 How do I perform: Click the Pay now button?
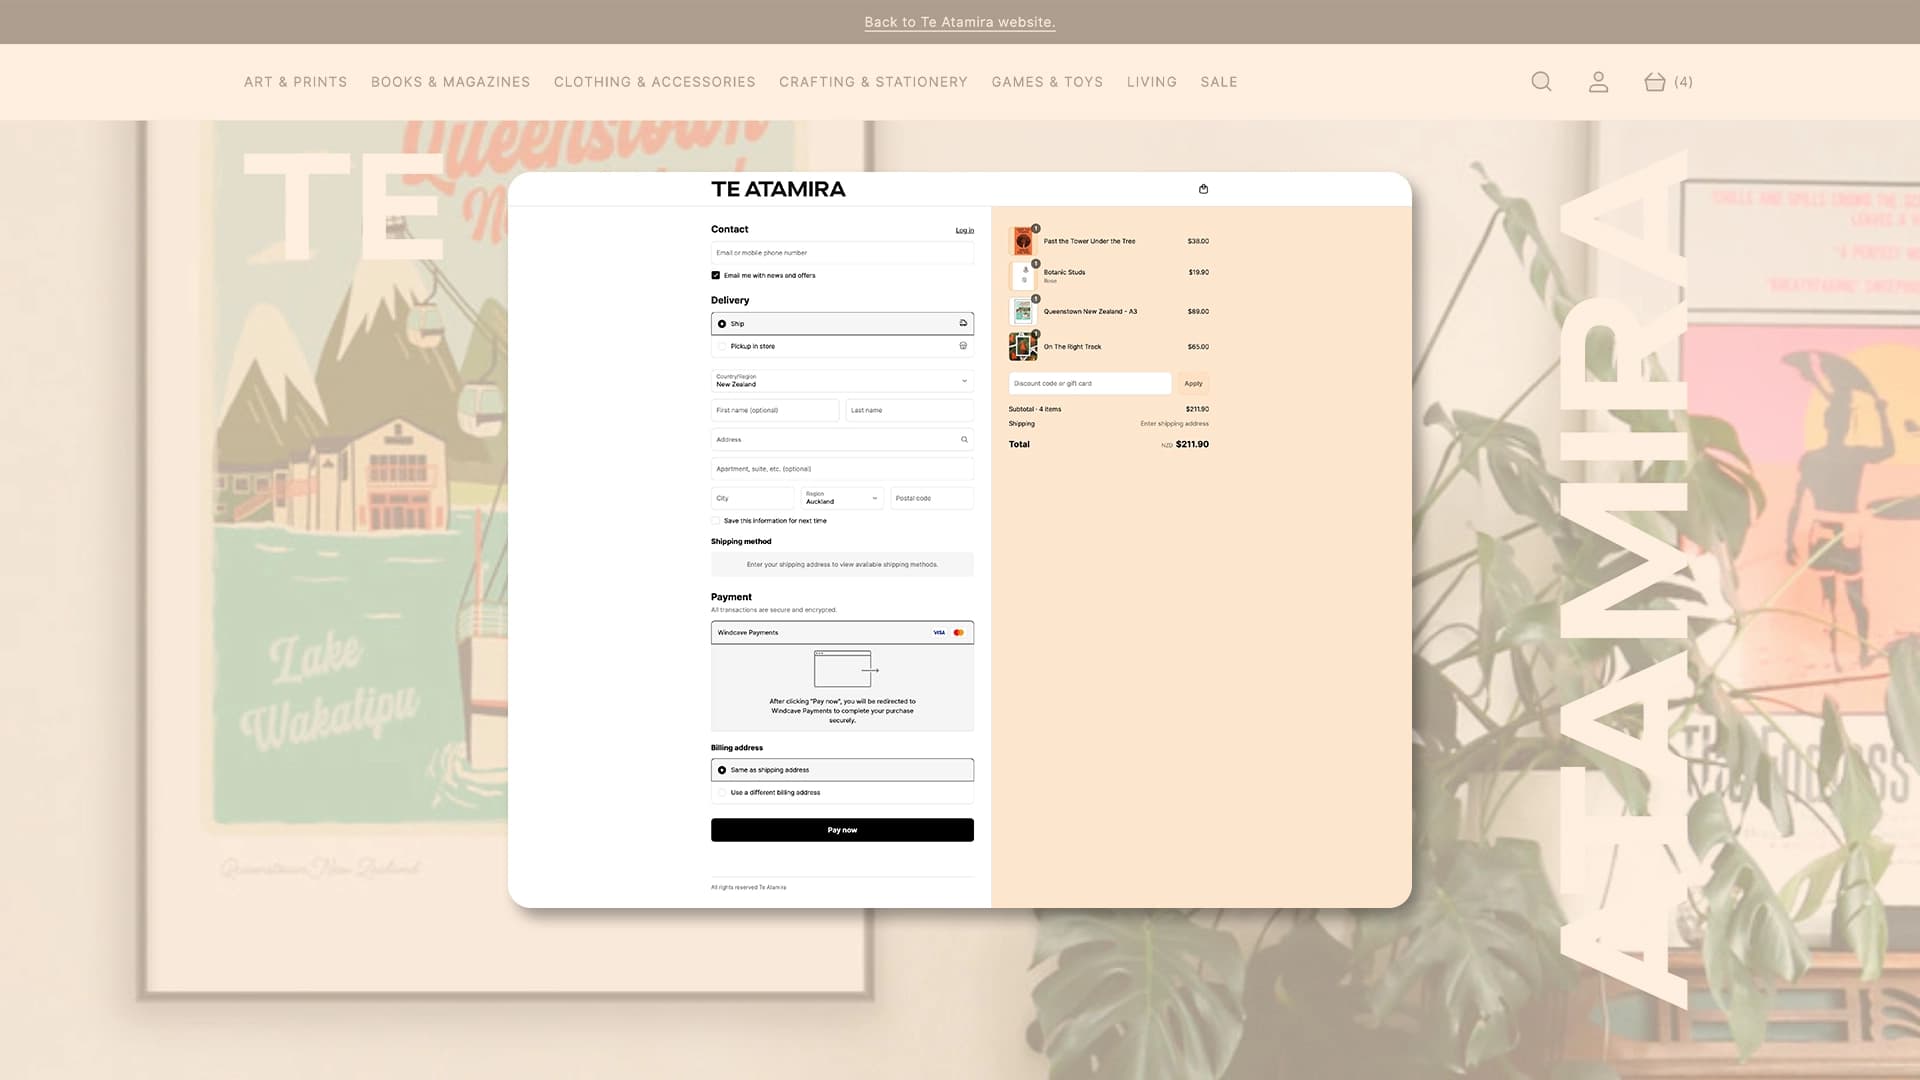pyautogui.click(x=842, y=830)
